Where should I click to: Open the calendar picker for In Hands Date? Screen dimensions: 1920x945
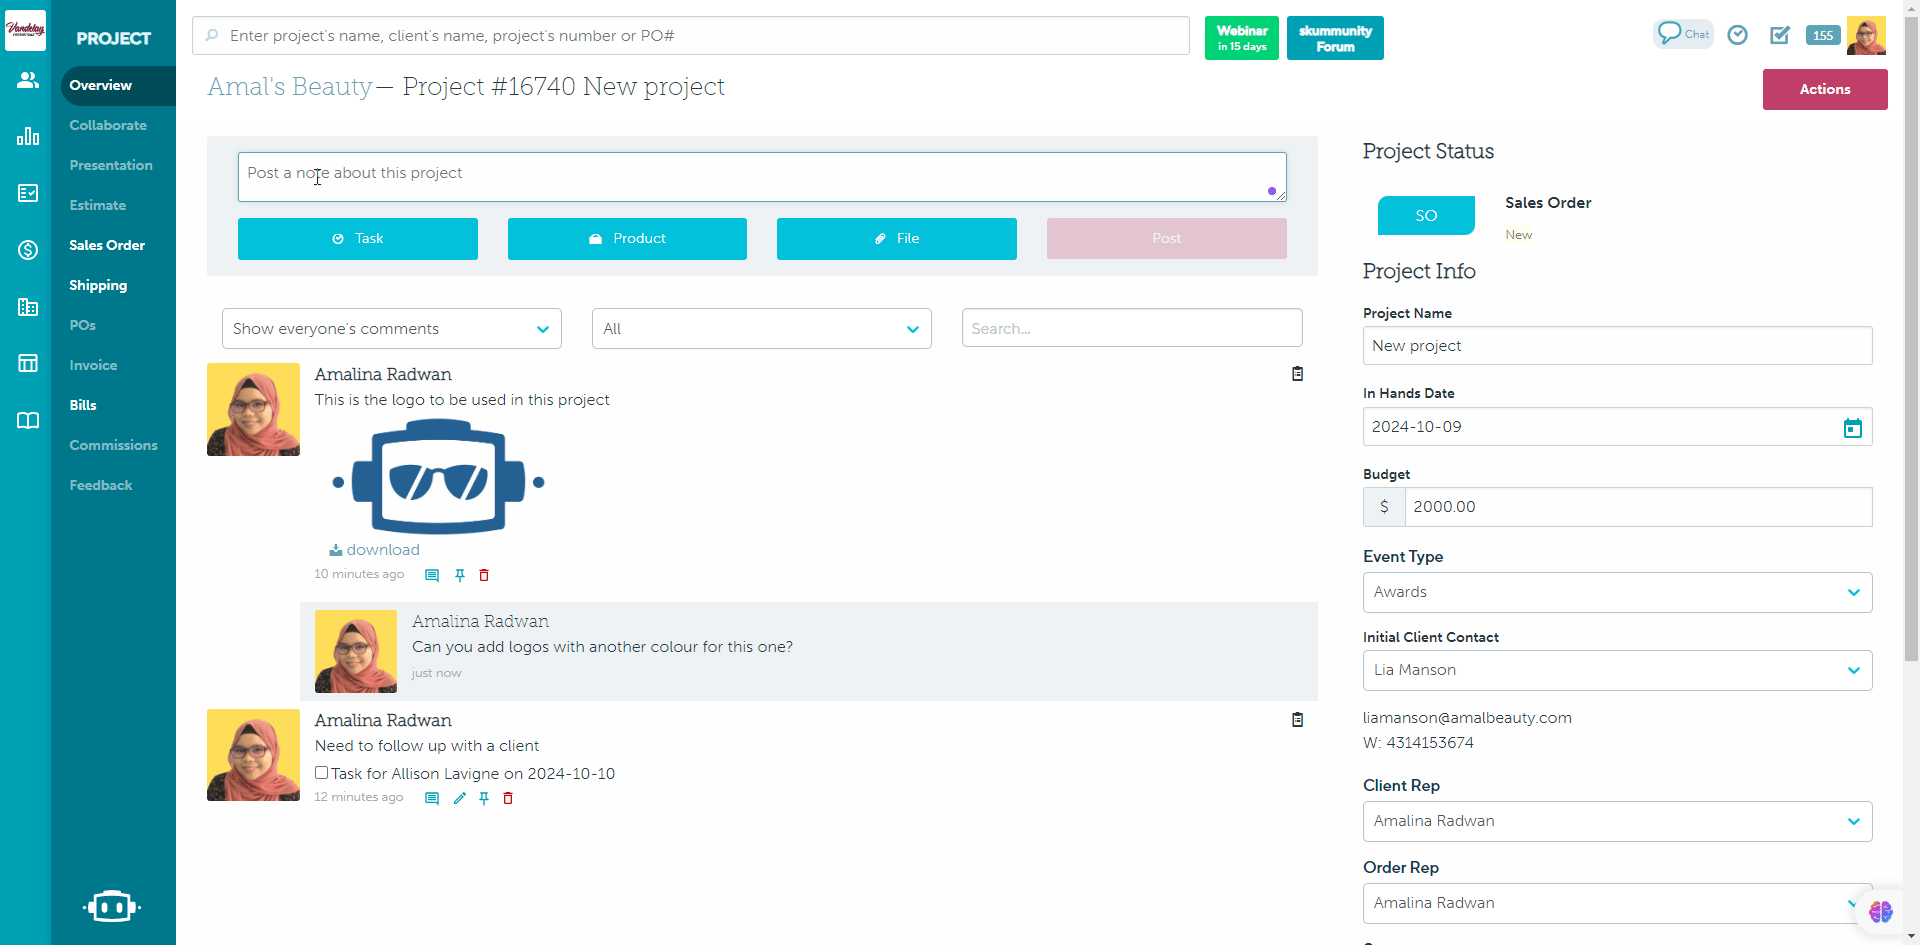(1852, 428)
